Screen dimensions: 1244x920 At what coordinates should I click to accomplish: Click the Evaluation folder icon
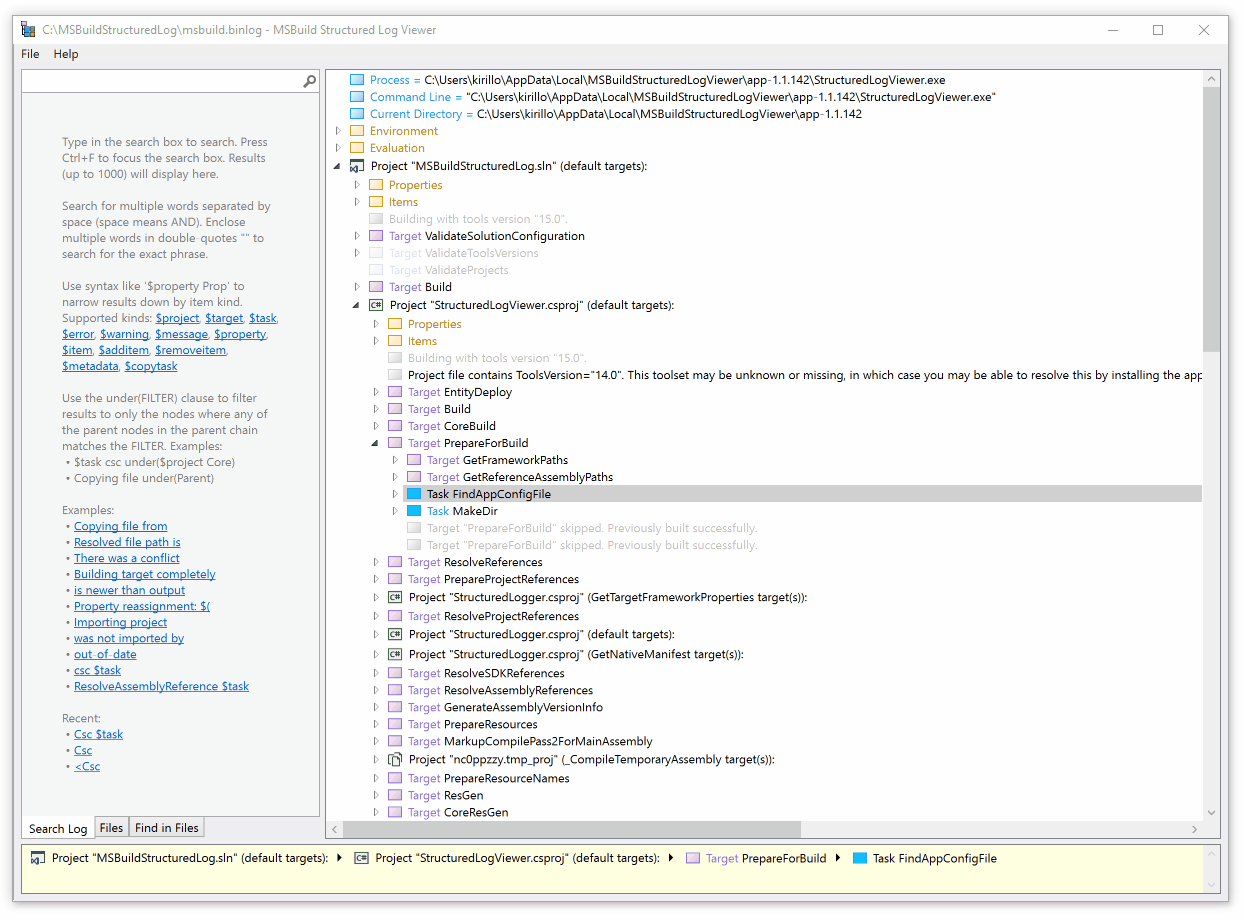coord(357,148)
